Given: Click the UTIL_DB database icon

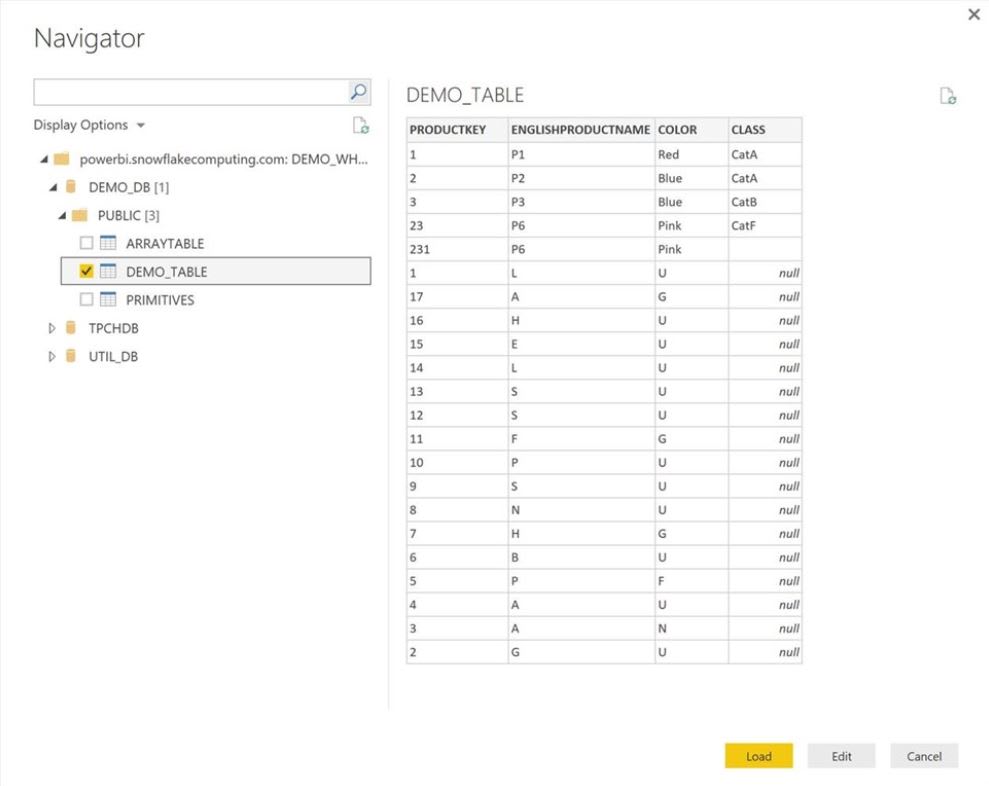Looking at the screenshot, I should tap(71, 356).
